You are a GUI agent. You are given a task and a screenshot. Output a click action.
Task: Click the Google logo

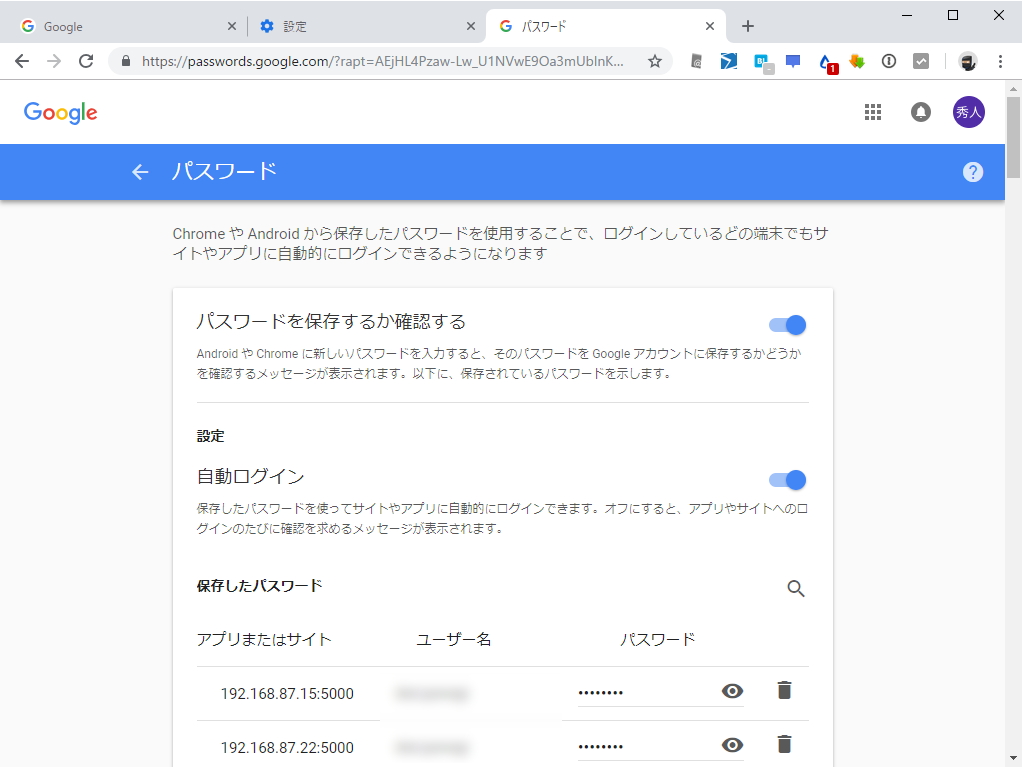[60, 112]
